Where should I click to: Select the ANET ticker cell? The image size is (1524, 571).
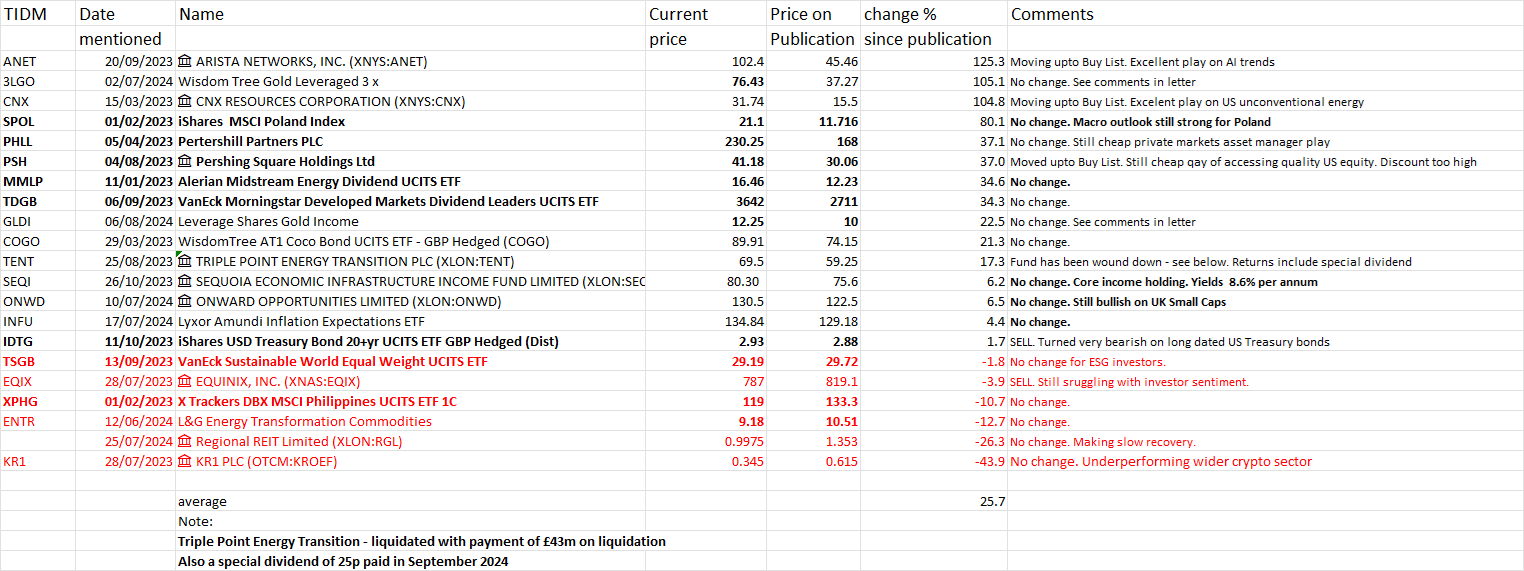38,62
